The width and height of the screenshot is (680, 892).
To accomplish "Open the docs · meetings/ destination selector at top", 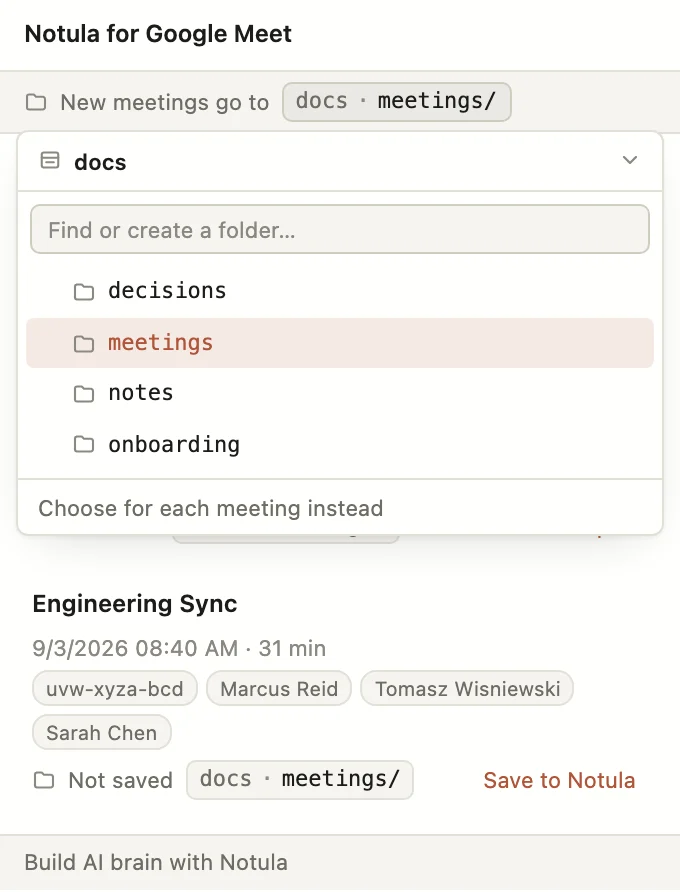I will coord(397,102).
